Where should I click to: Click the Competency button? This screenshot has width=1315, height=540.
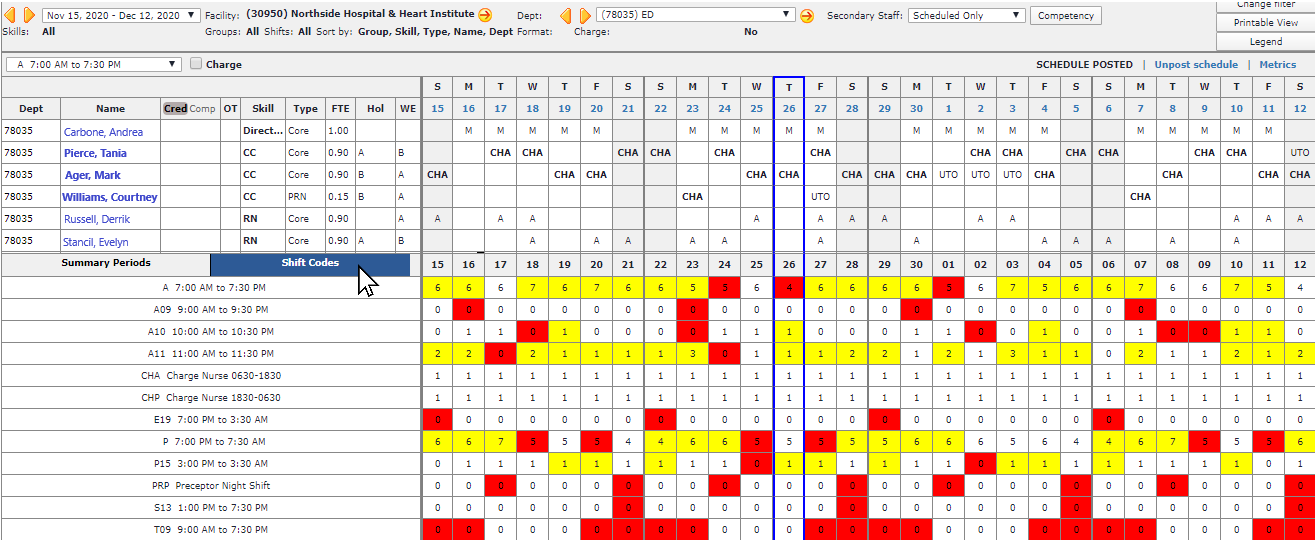(x=1066, y=16)
